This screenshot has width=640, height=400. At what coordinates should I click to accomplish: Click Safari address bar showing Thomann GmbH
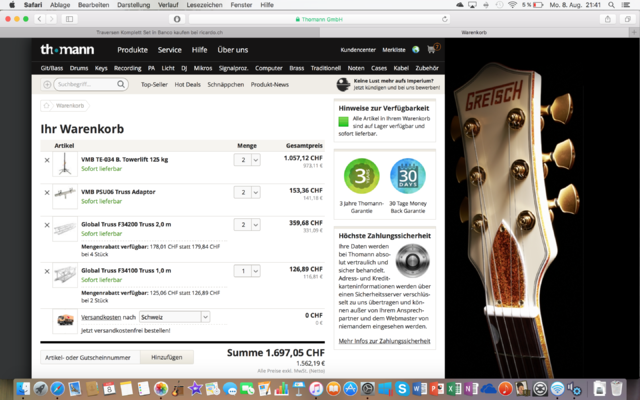pos(319,19)
